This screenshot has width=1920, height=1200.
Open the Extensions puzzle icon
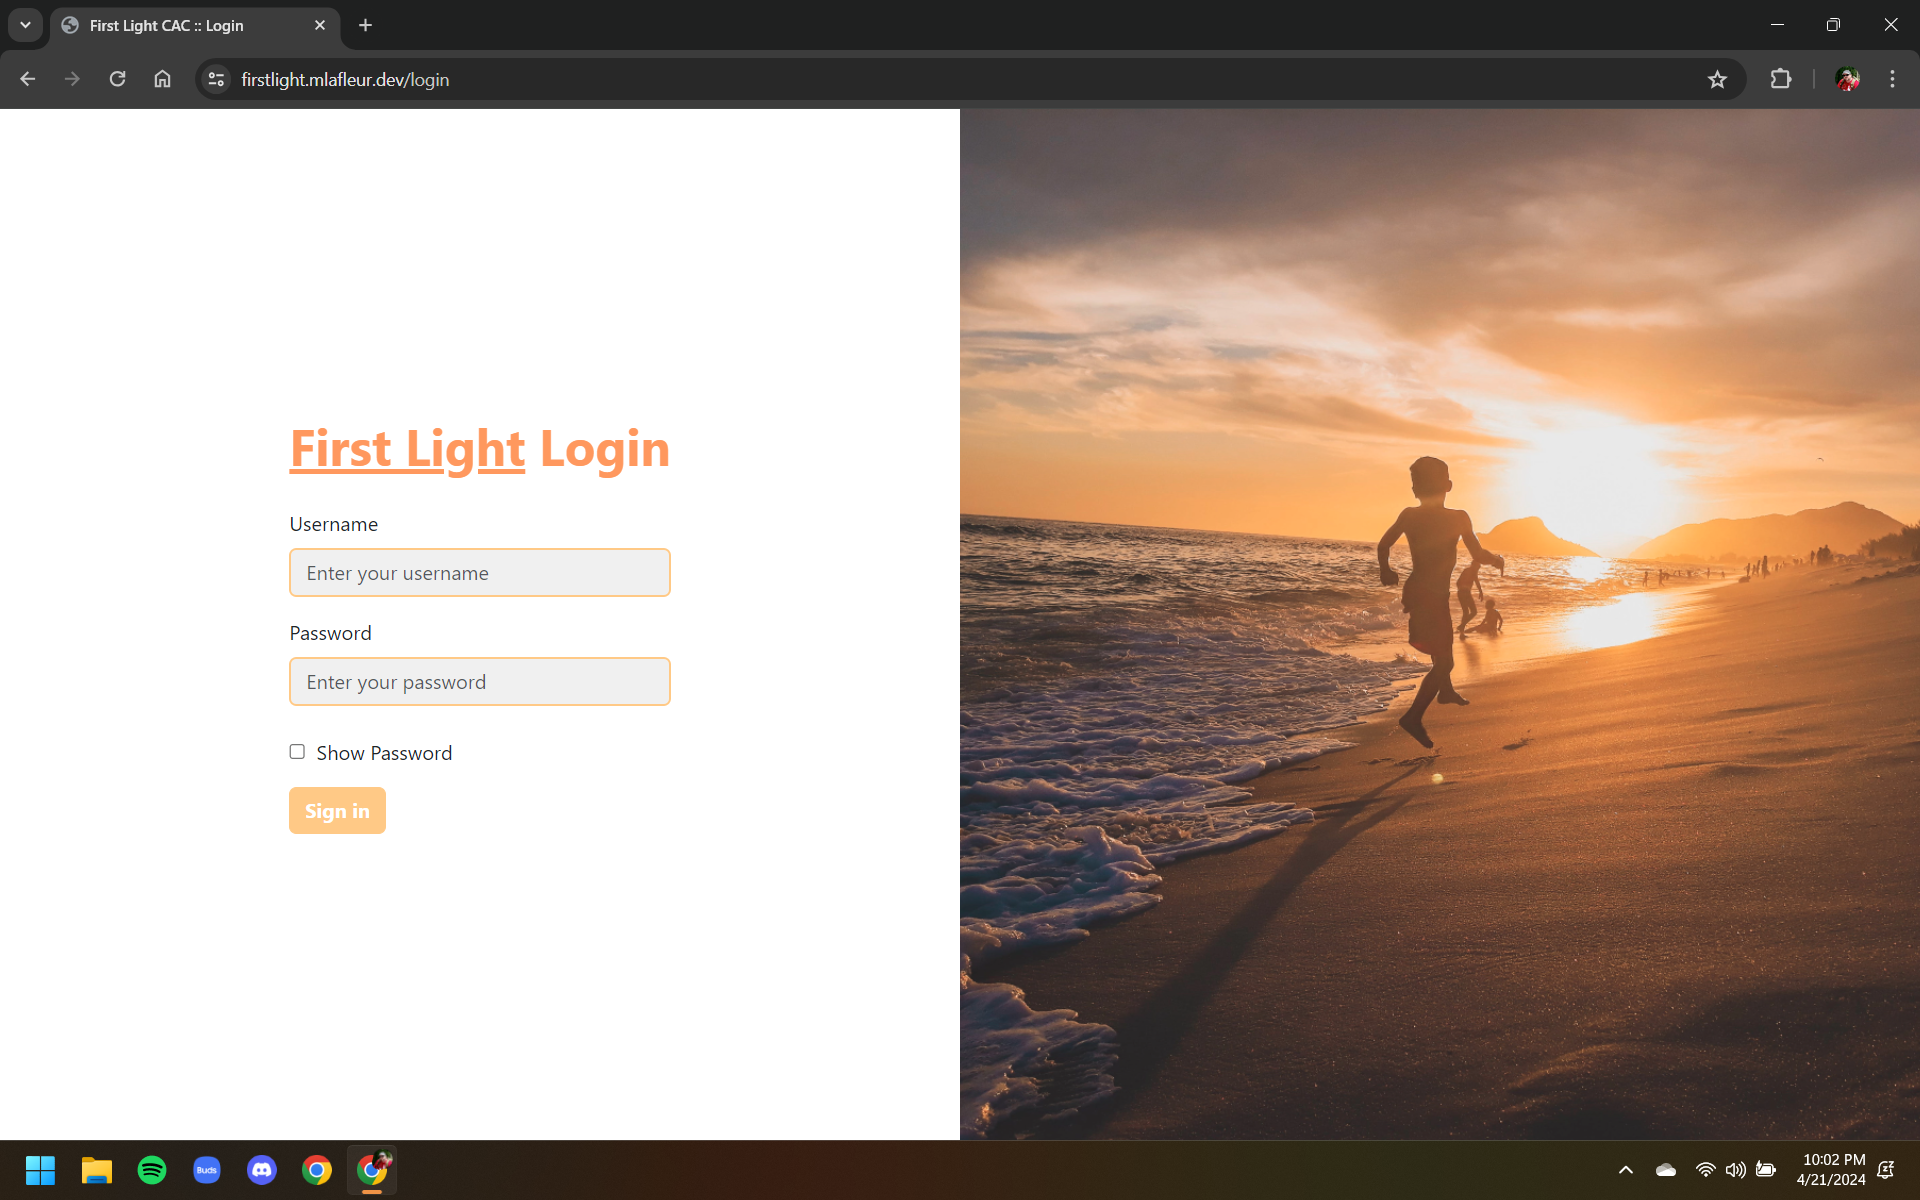point(1780,79)
